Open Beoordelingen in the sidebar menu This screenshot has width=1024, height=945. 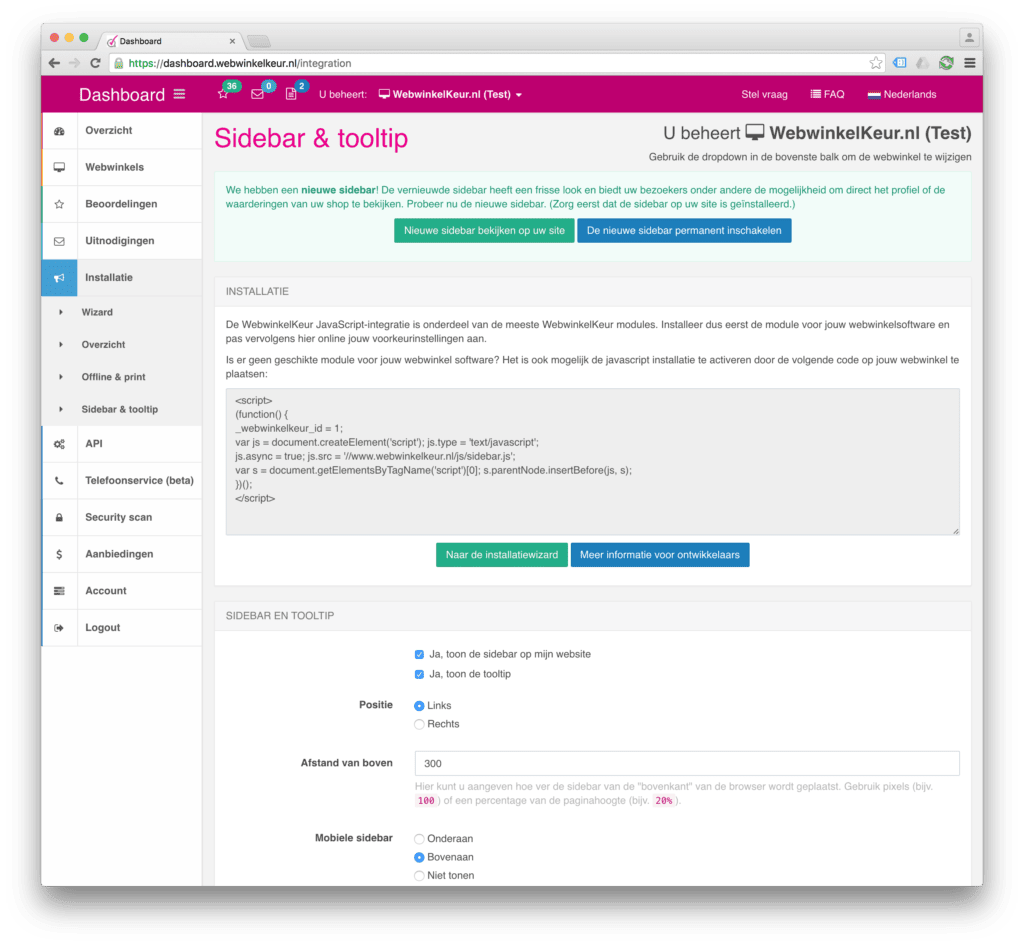[121, 204]
